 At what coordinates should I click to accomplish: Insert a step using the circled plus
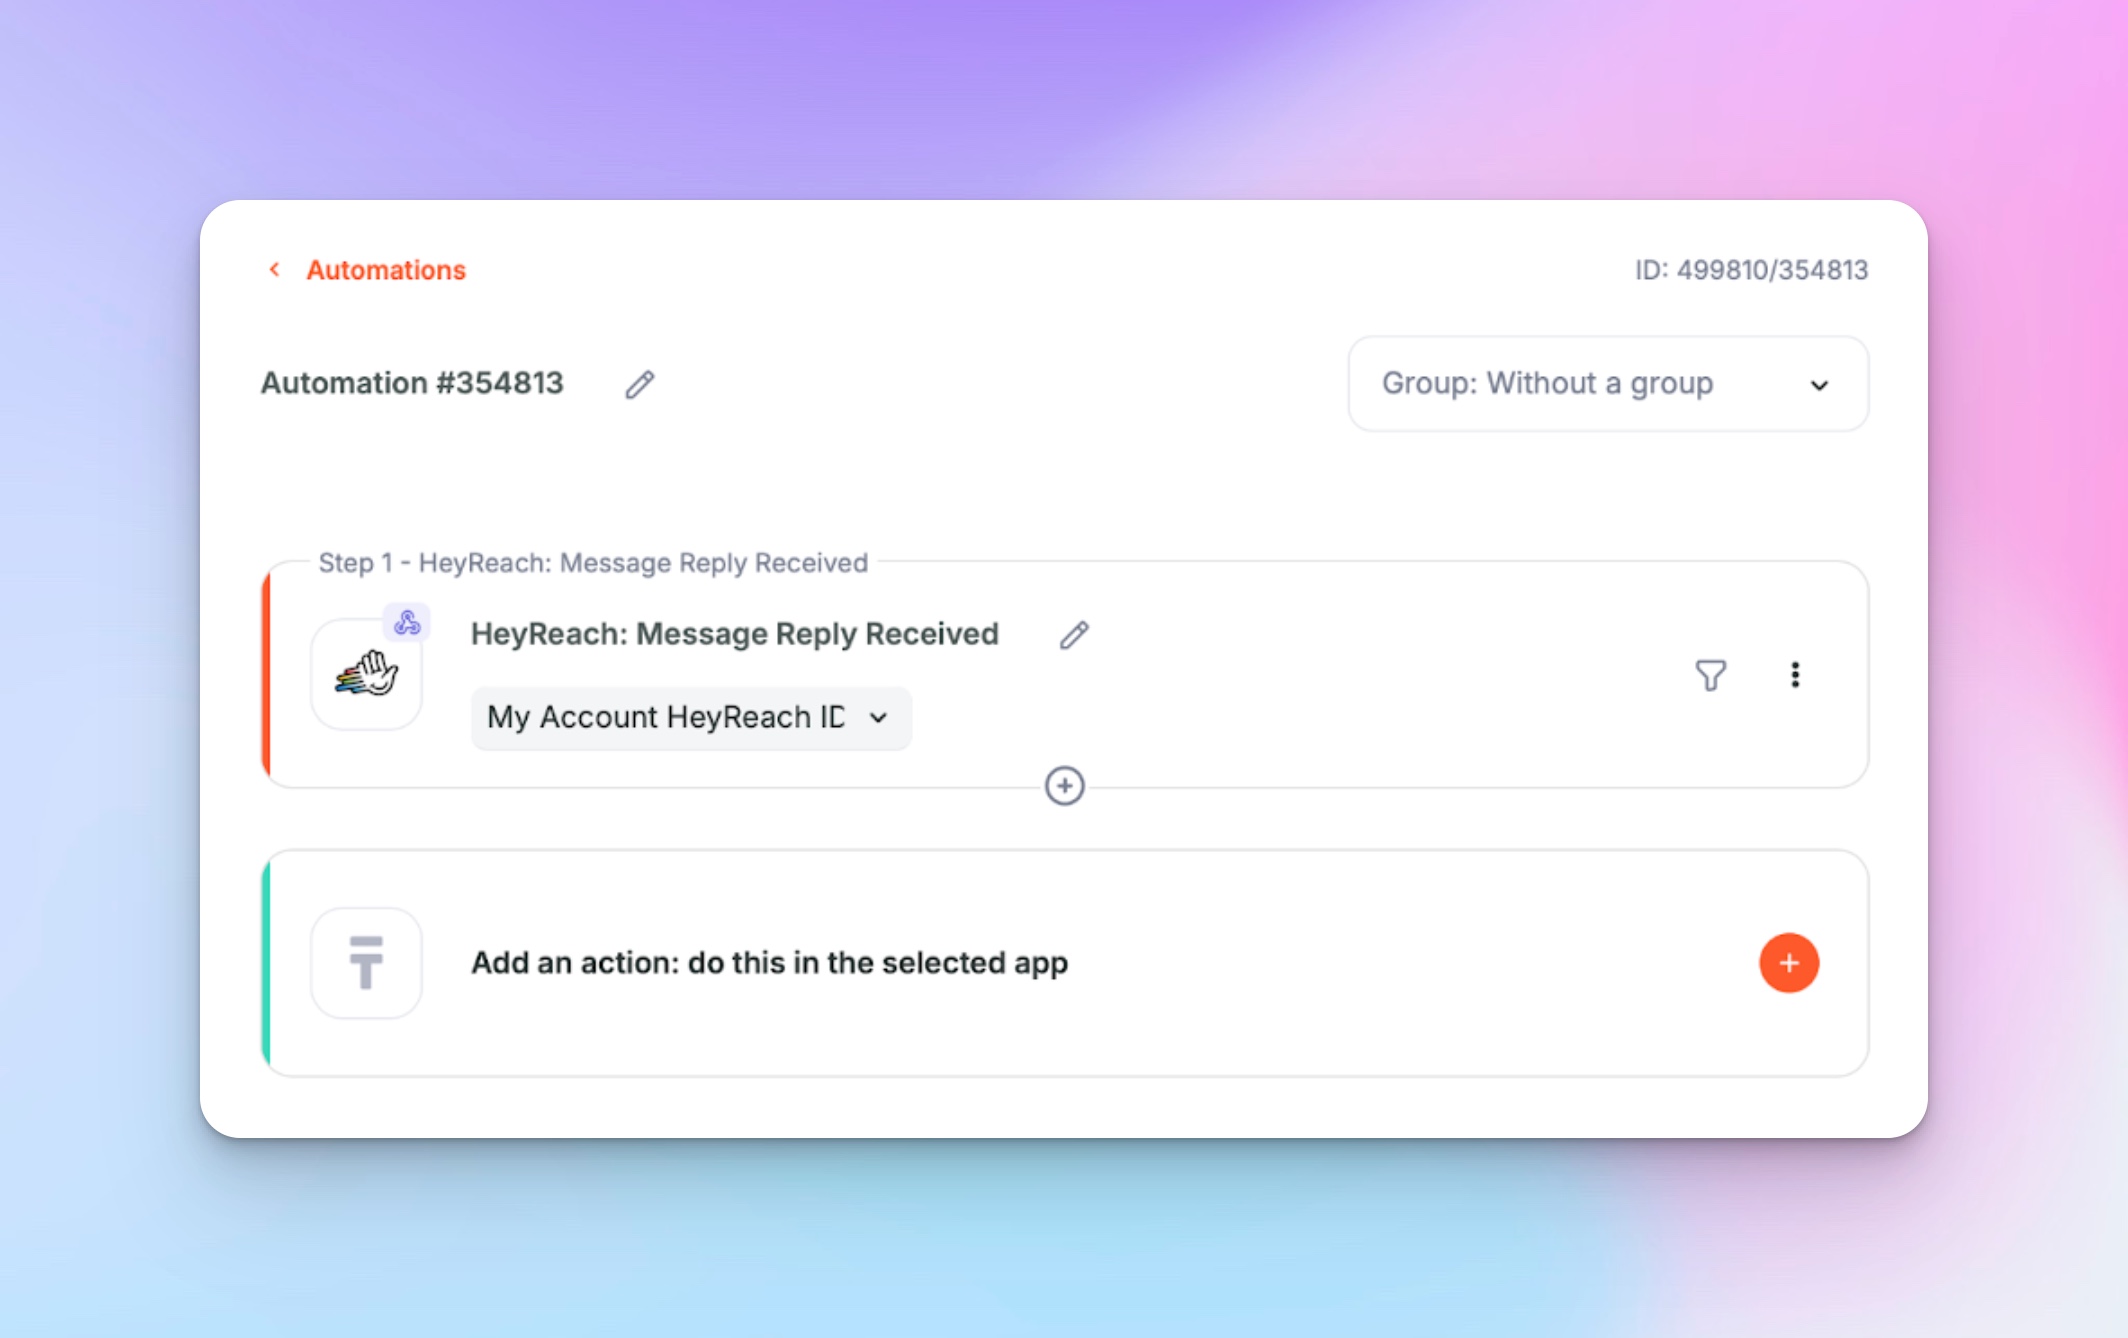point(1065,786)
